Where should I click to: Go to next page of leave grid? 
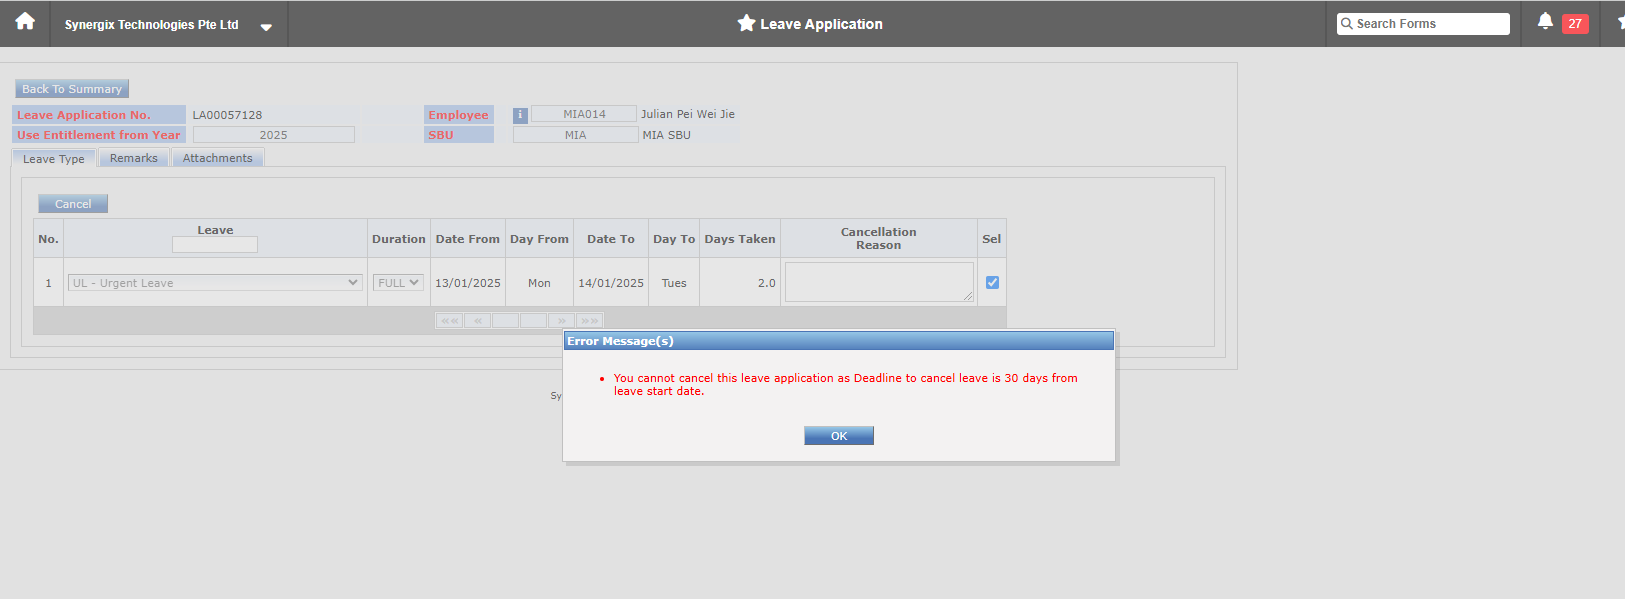pos(562,321)
